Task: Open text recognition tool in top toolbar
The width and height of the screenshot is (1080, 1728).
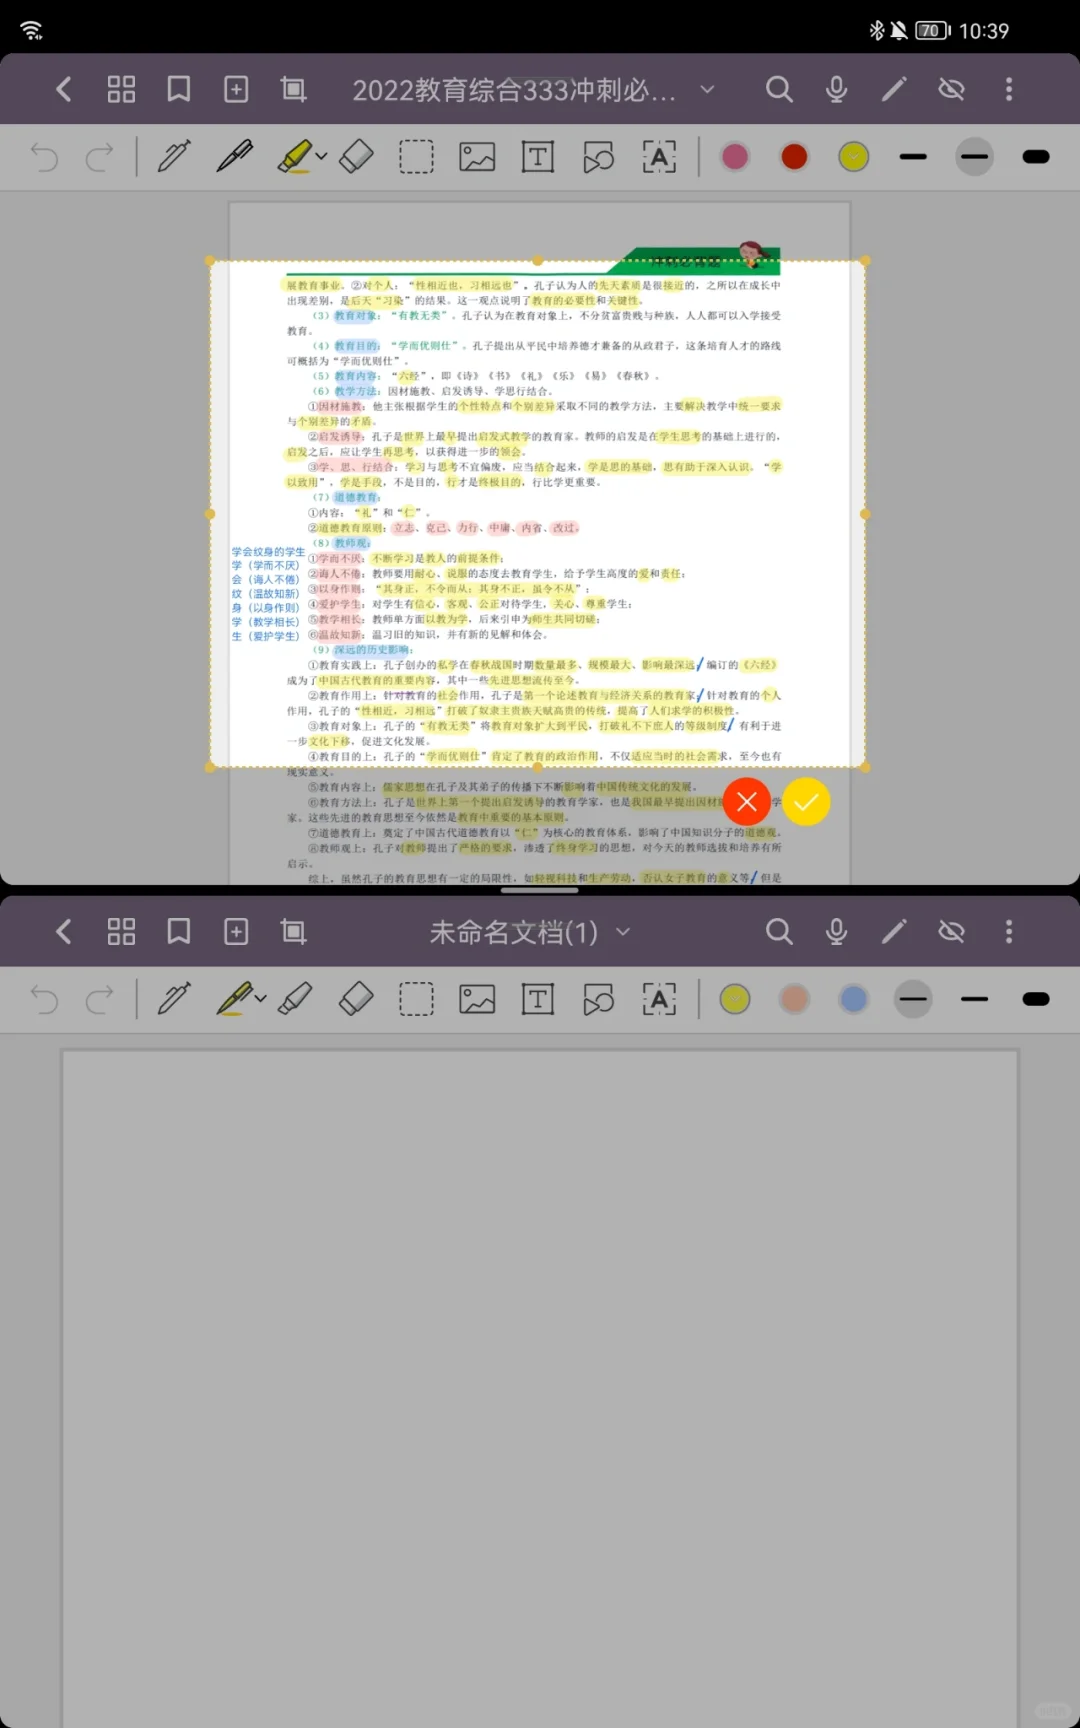Action: (659, 157)
